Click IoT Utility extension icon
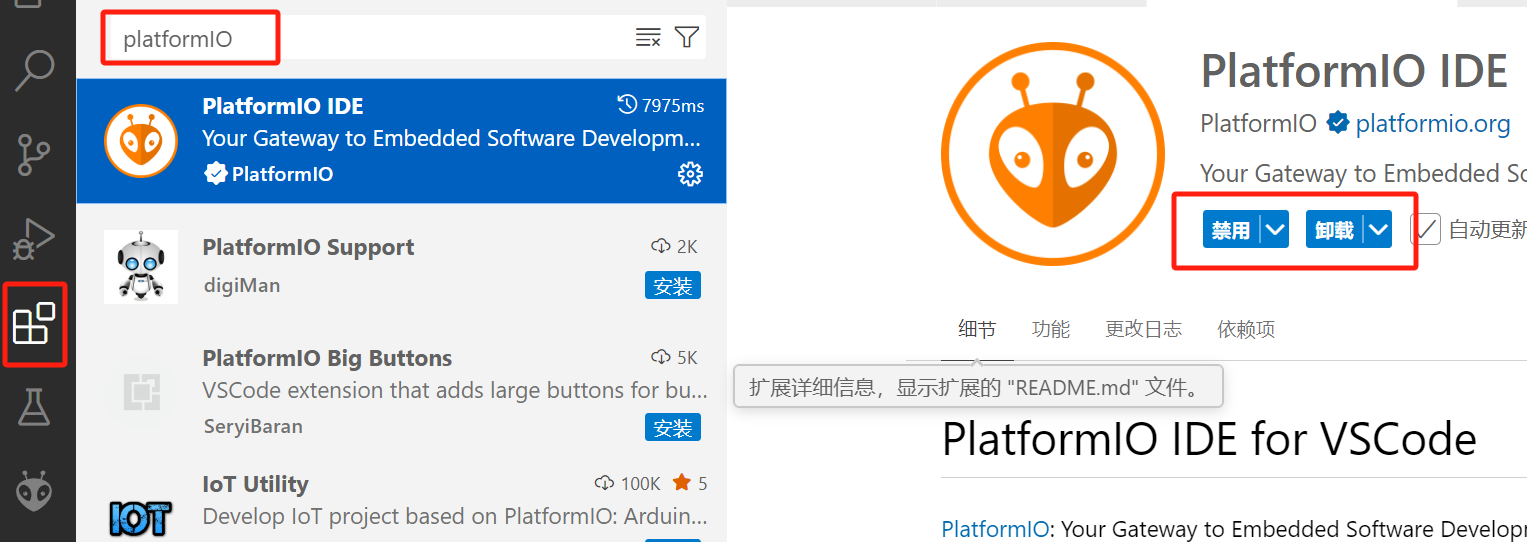Screen dimensions: 1527x542 (x=141, y=517)
